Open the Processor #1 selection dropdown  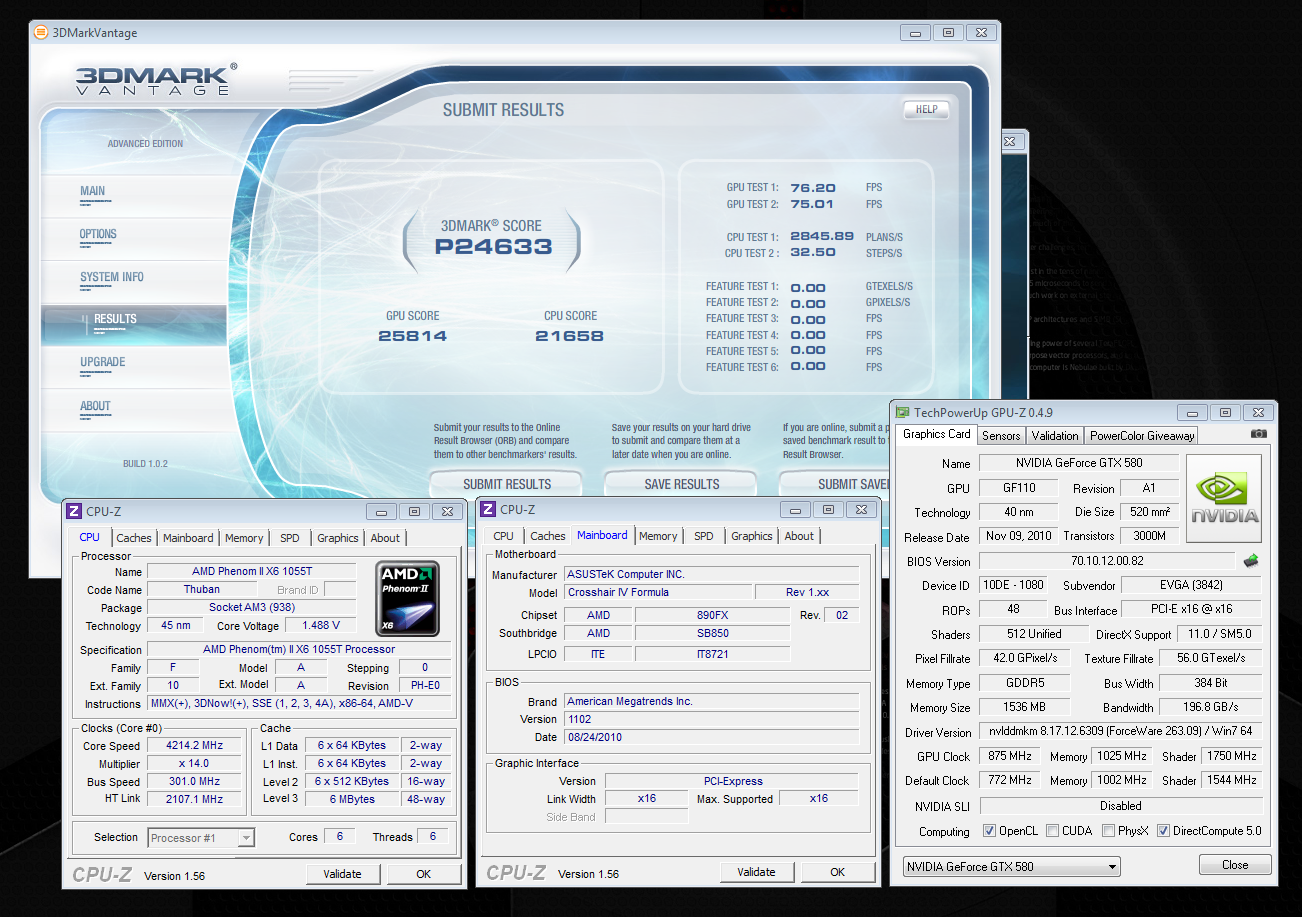coord(201,838)
